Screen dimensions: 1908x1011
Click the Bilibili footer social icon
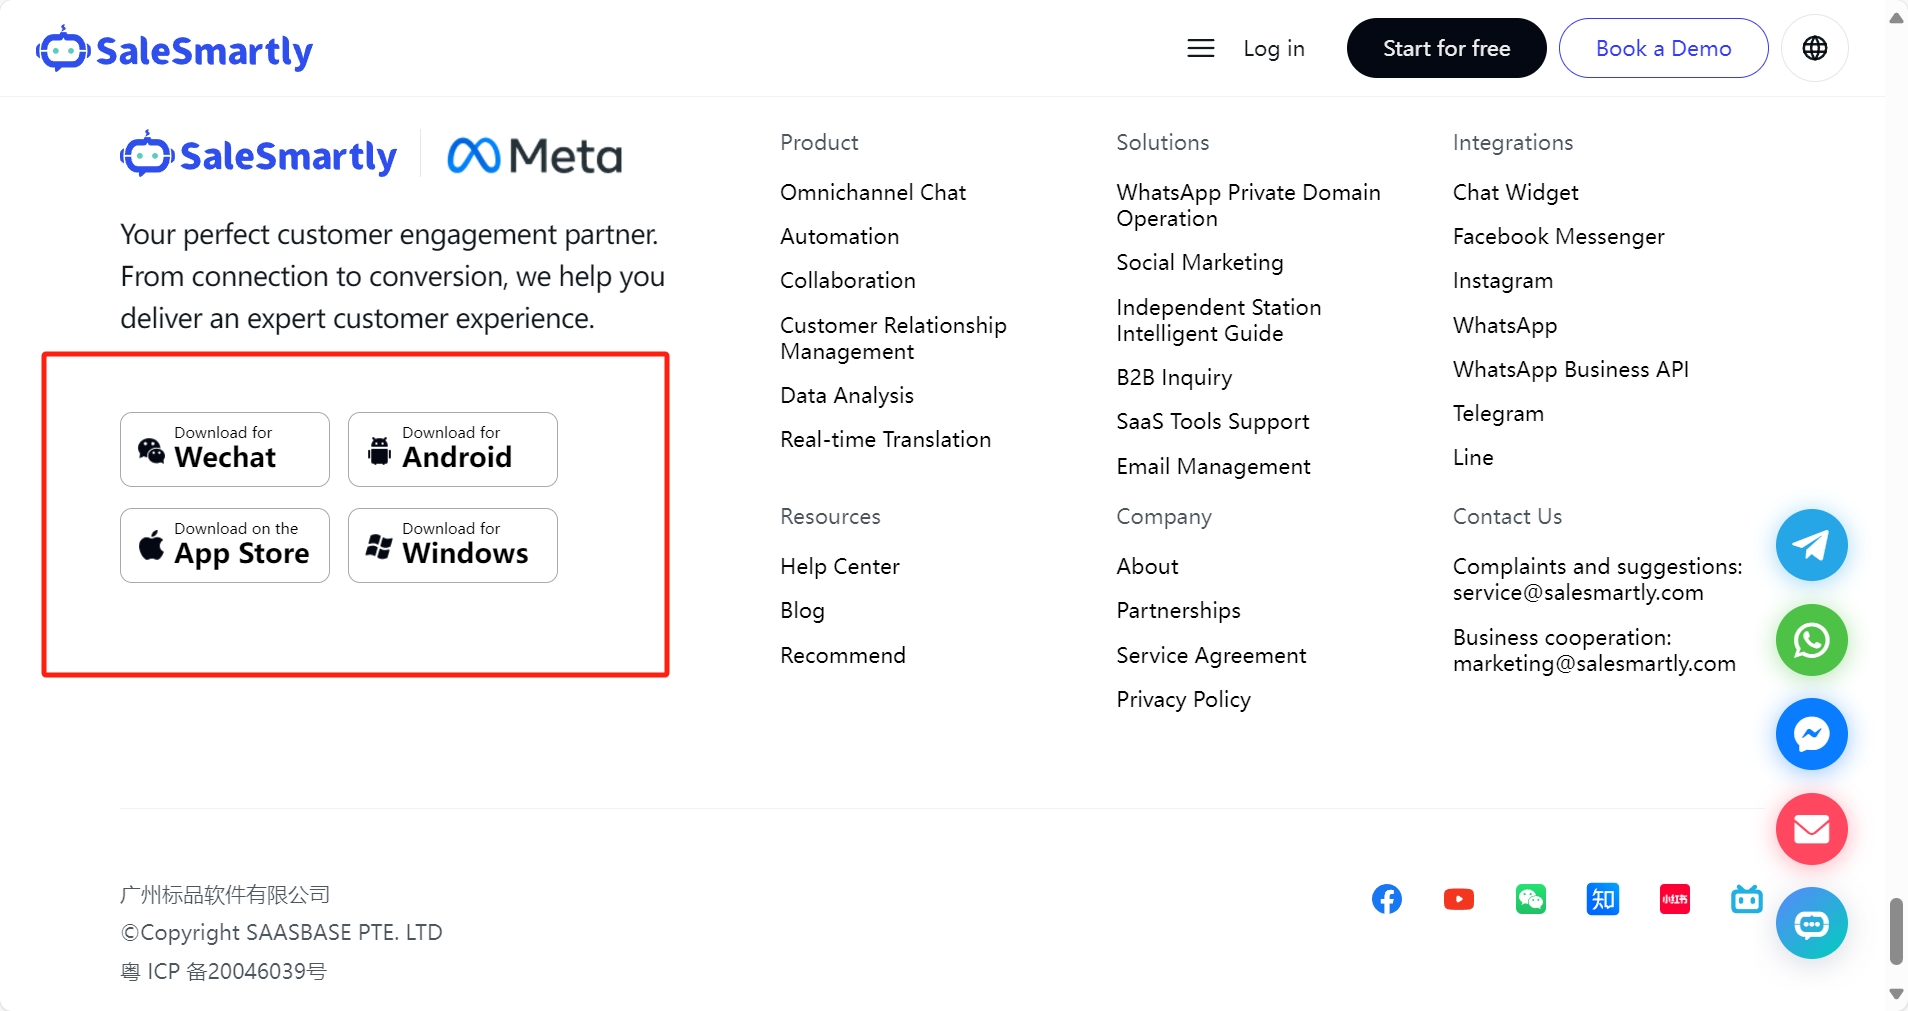tap(1746, 899)
